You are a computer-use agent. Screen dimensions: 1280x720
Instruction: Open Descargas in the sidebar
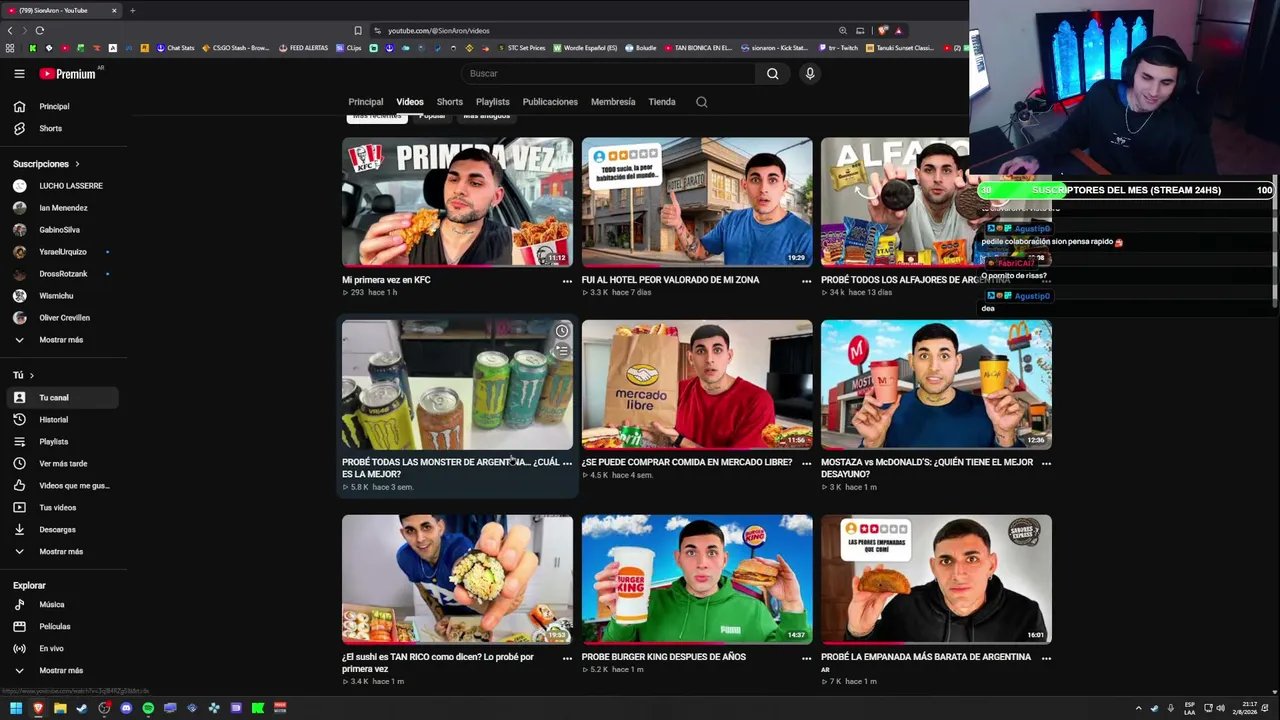click(x=60, y=530)
